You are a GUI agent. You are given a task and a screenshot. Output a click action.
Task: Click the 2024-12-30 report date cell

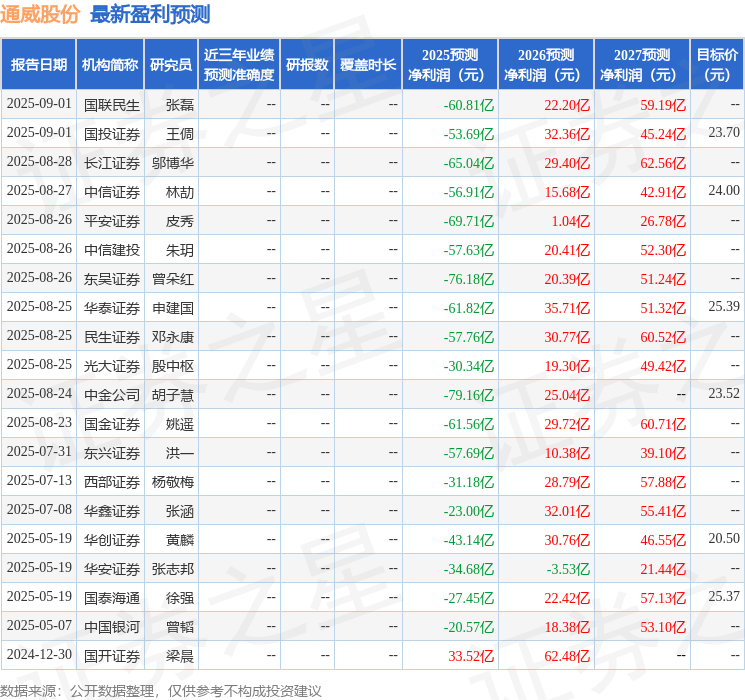point(39,656)
